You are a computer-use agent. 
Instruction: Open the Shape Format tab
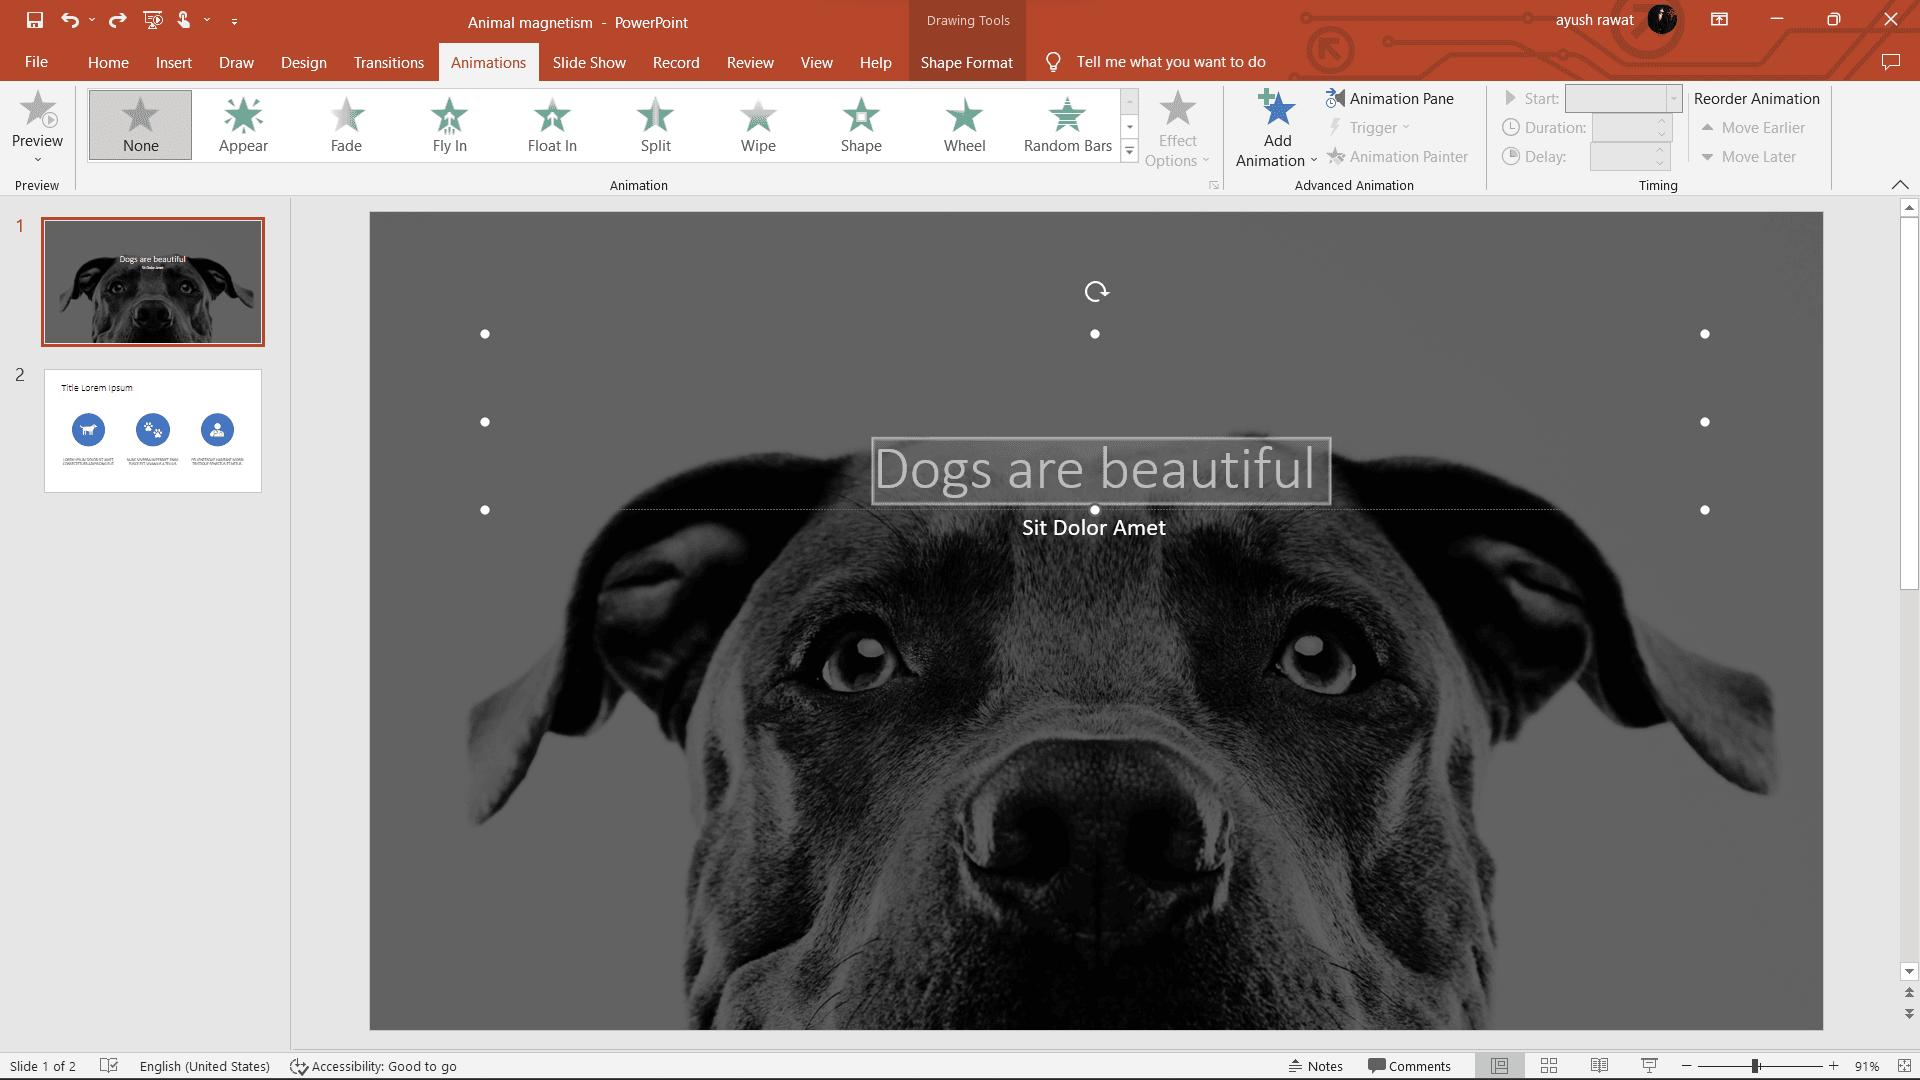point(966,62)
